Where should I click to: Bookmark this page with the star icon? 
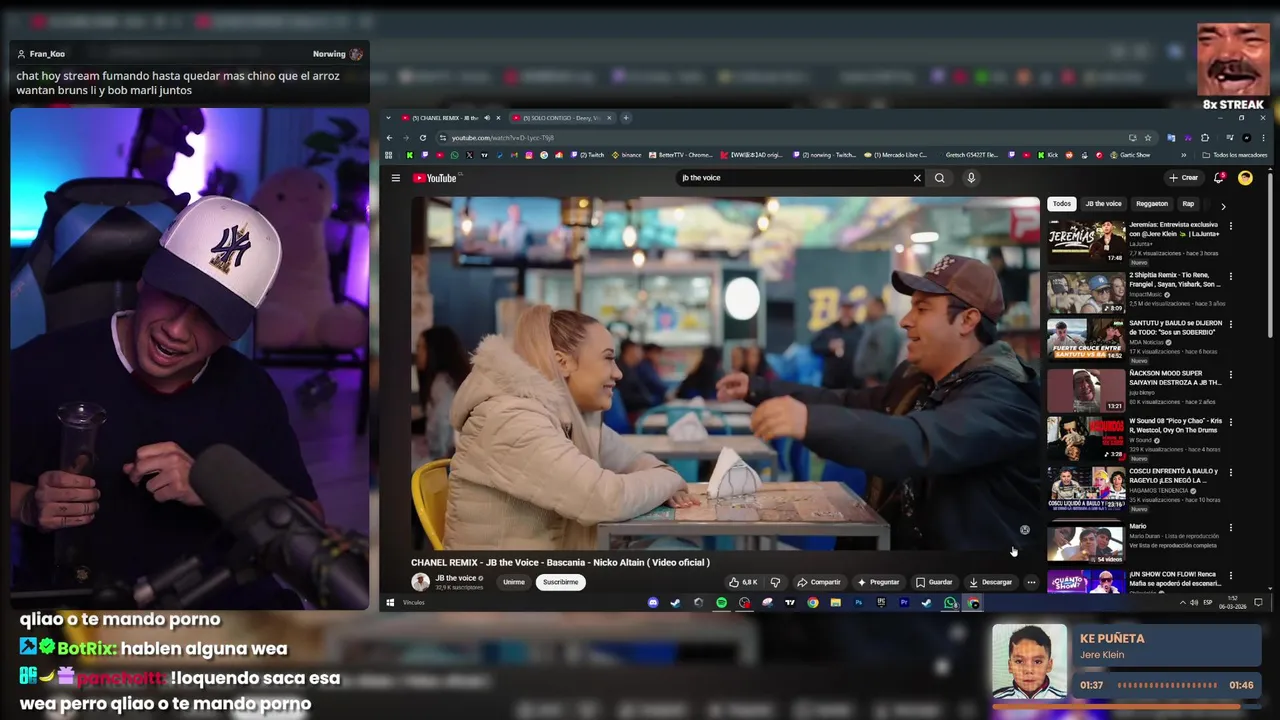point(1148,138)
